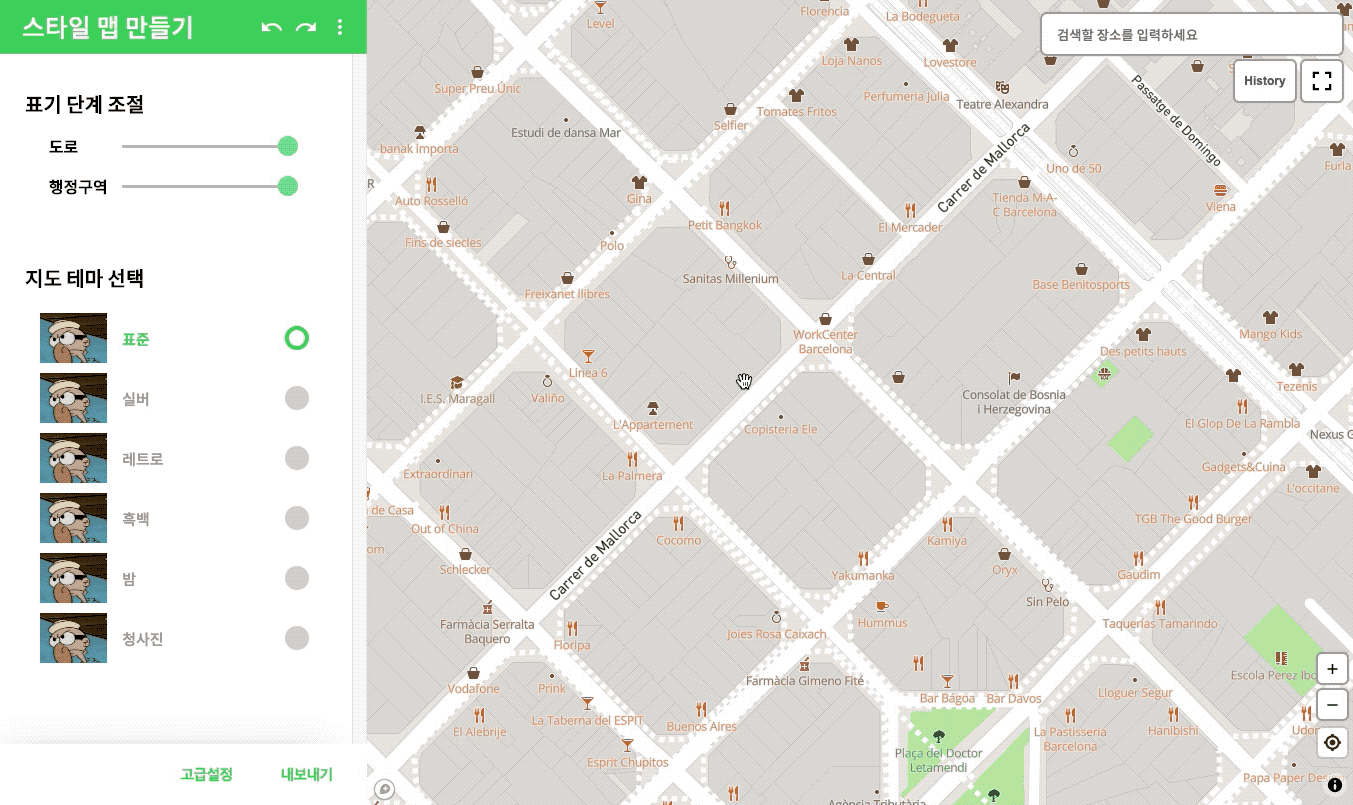Image resolution: width=1353 pixels, height=805 pixels.
Task: Open 고급설정 advanced settings
Action: [207, 774]
